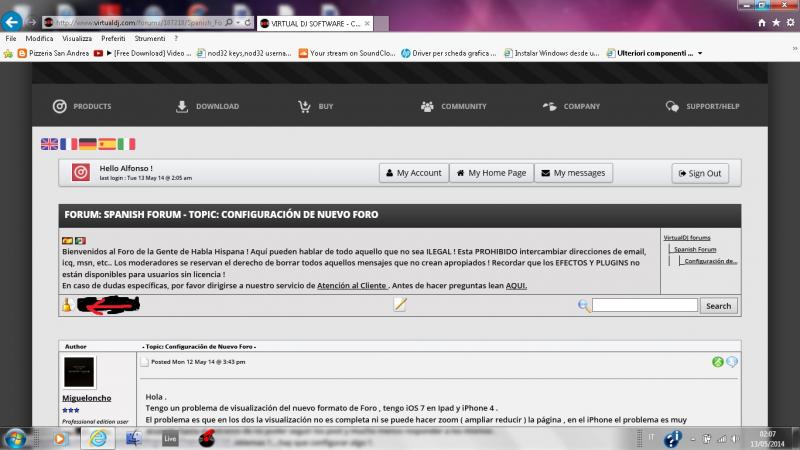Open Driver per scheda grafica bookmark
The width and height of the screenshot is (800, 450).
pyautogui.click(x=448, y=53)
